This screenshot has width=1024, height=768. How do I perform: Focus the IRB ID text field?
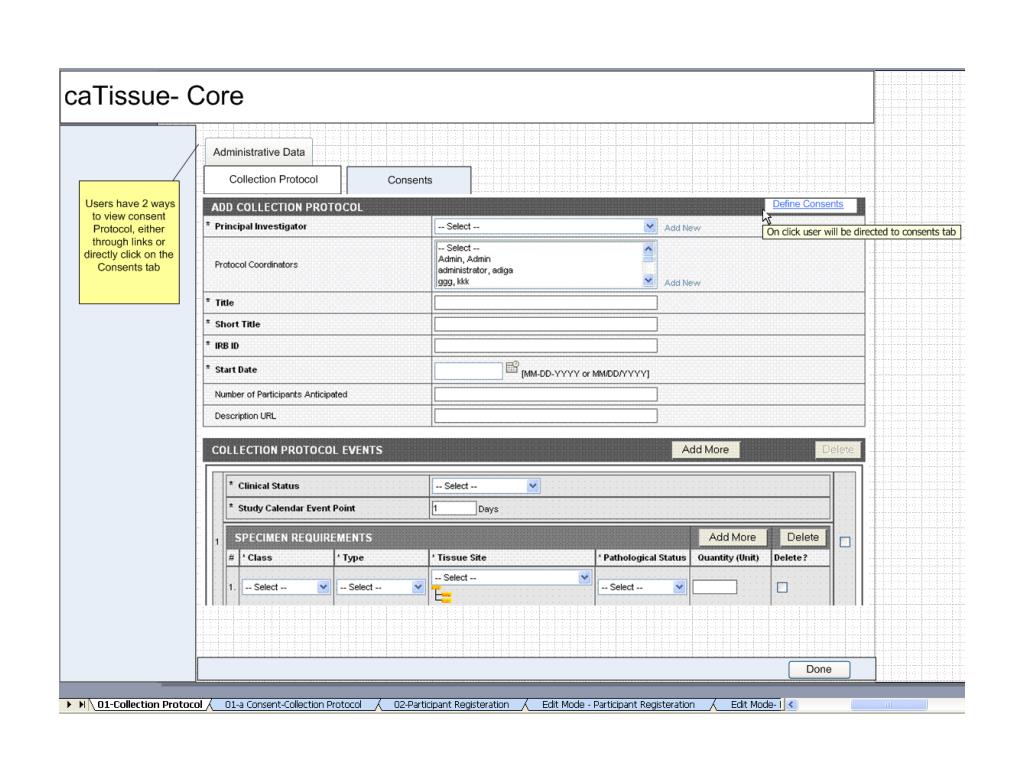tap(545, 345)
